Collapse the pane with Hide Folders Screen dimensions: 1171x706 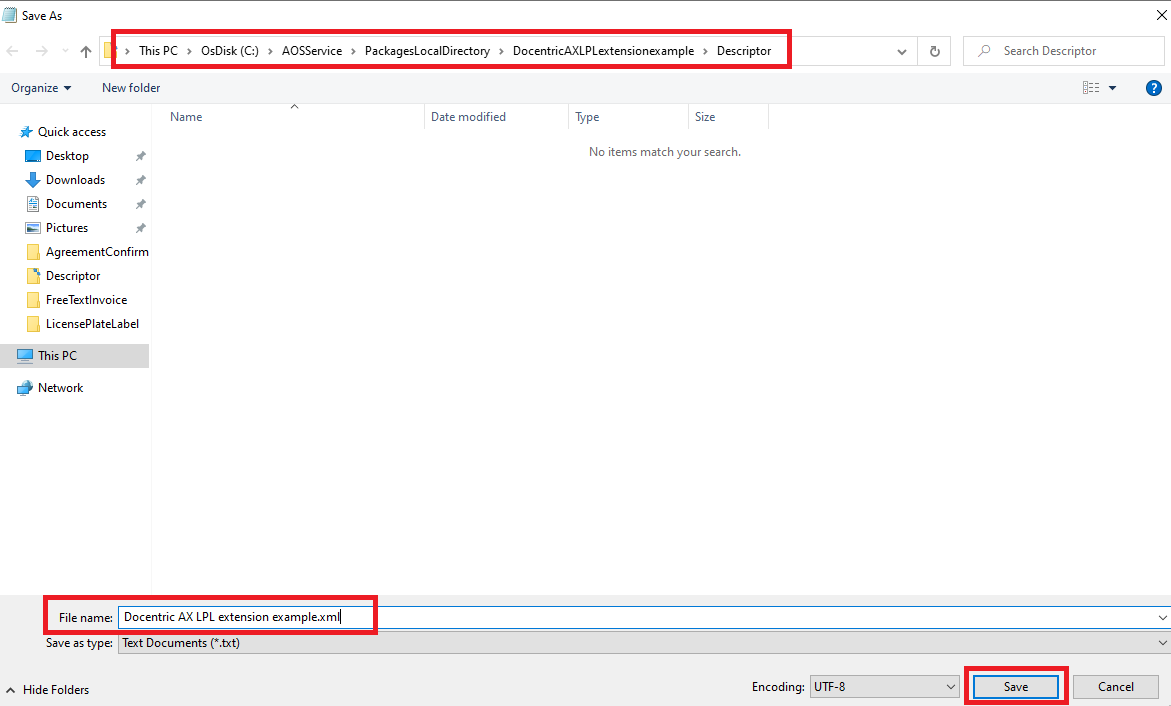pos(48,690)
